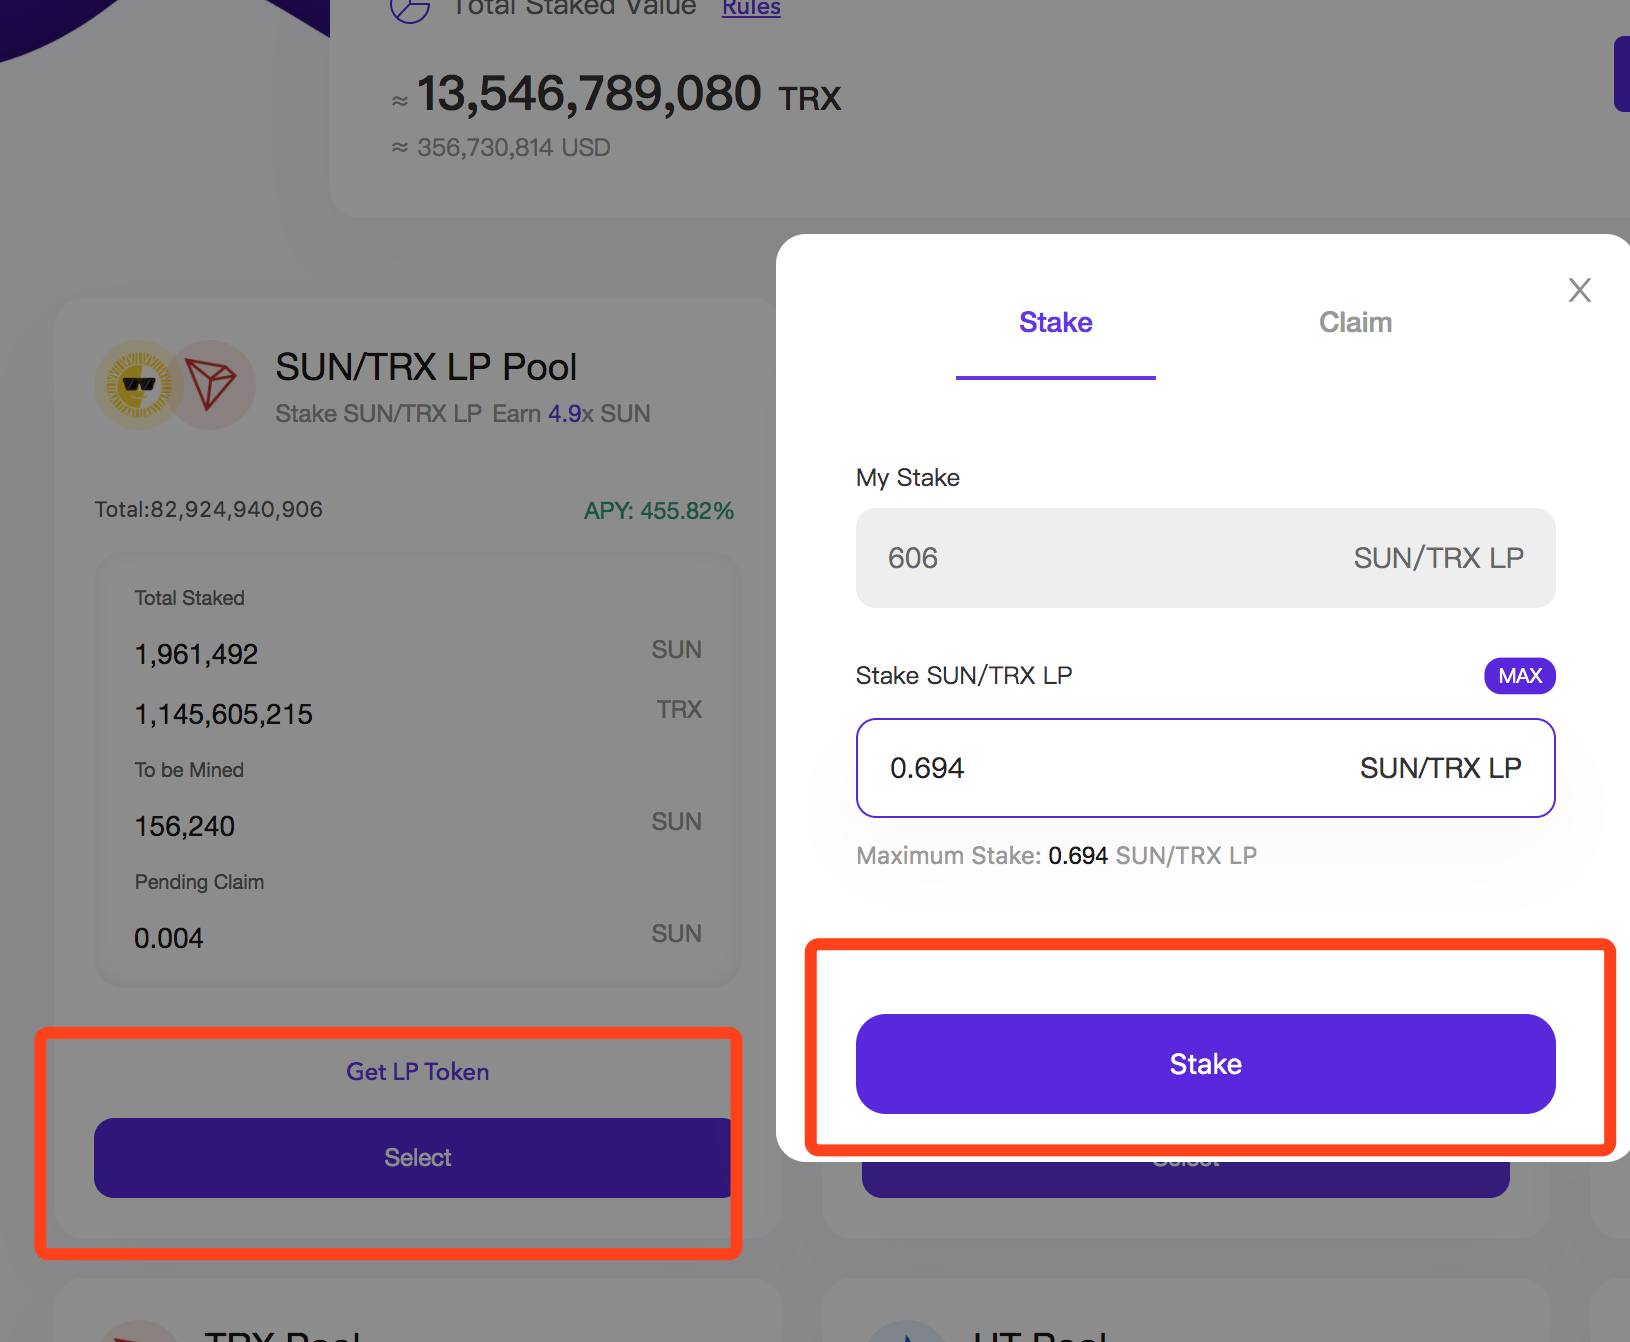The image size is (1630, 1342).
Task: Click the Maximum Stake 0.694 value
Action: (x=1078, y=856)
